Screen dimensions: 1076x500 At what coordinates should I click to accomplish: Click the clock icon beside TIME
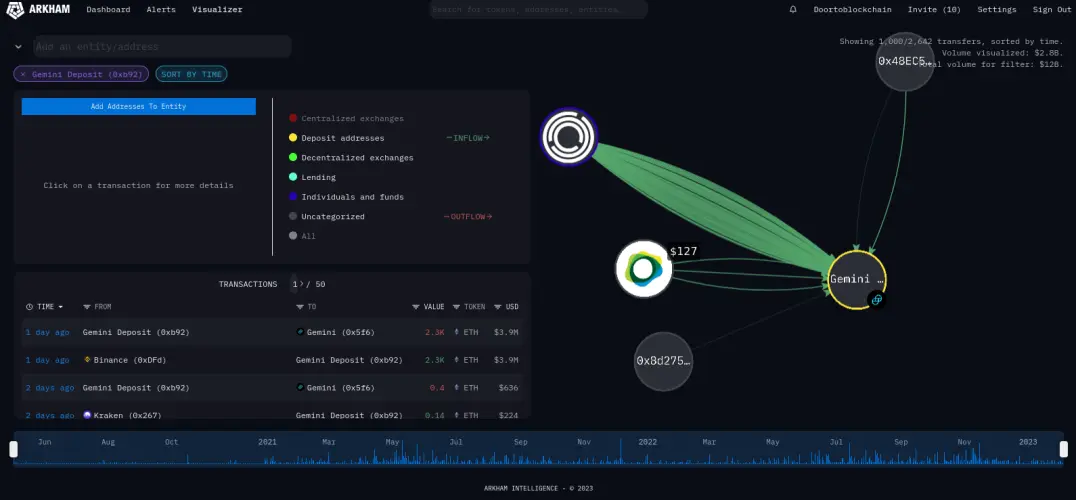pos(29,307)
